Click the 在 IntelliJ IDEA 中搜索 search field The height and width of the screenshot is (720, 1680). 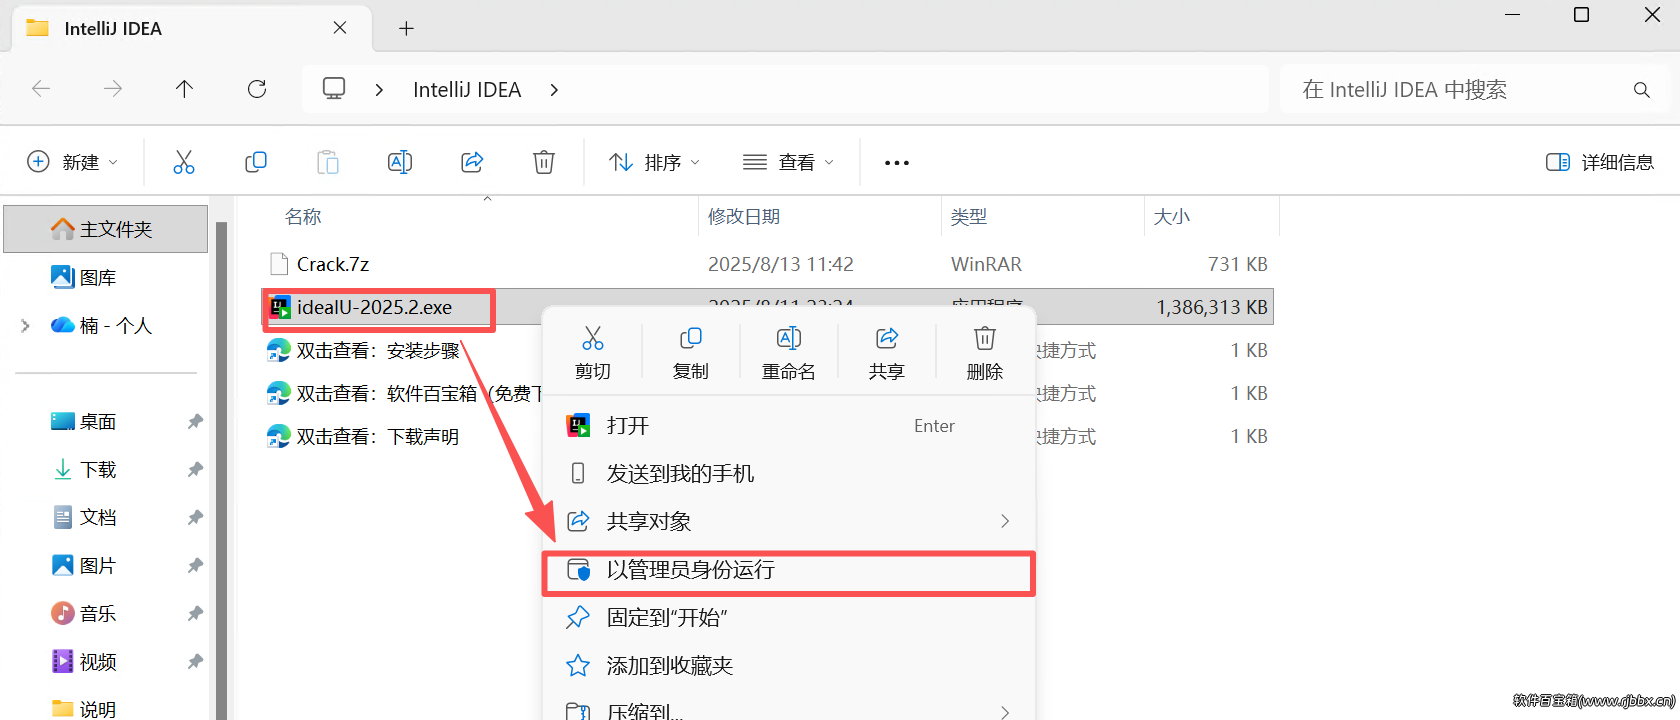[1474, 90]
